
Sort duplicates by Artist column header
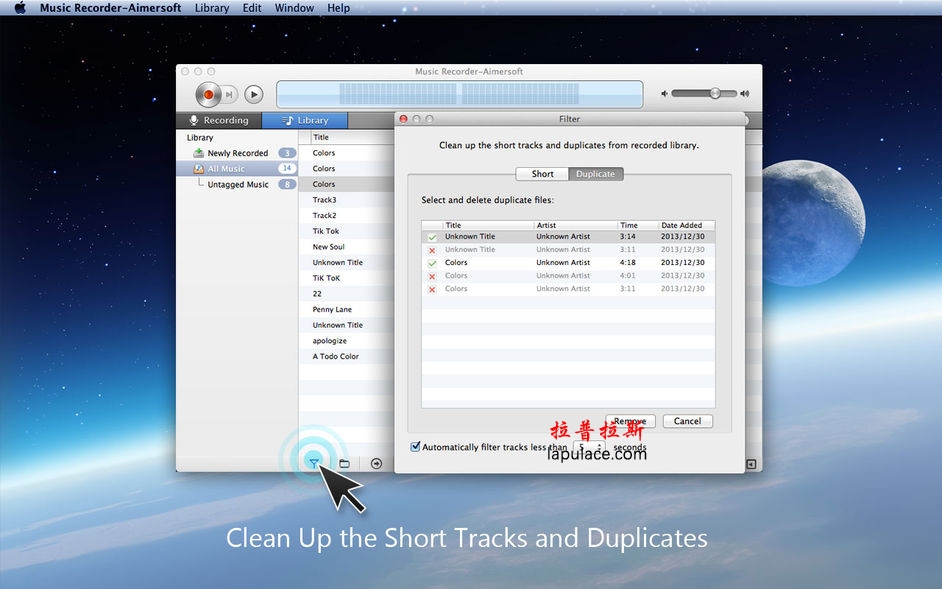click(x=575, y=225)
